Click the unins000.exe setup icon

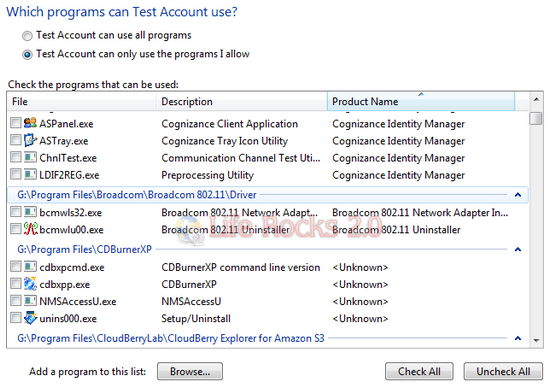pos(30,318)
